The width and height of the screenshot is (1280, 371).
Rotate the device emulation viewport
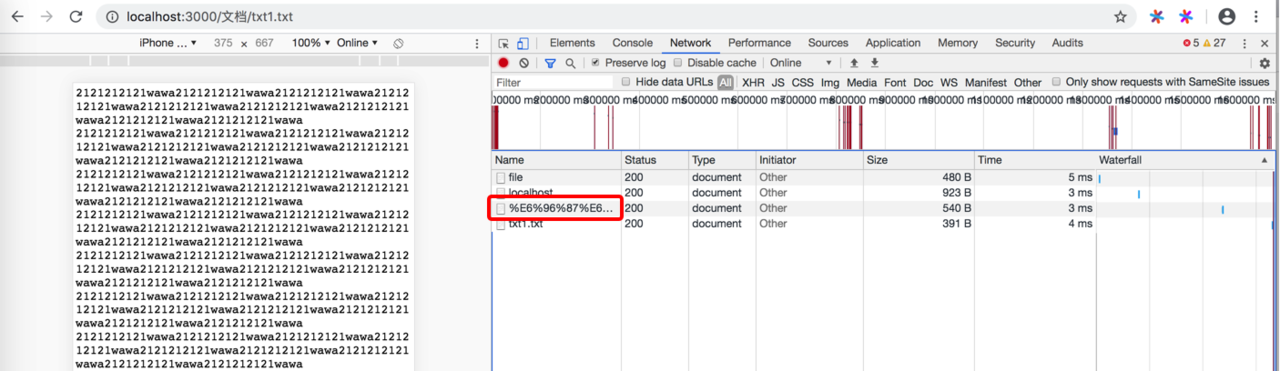[x=398, y=43]
